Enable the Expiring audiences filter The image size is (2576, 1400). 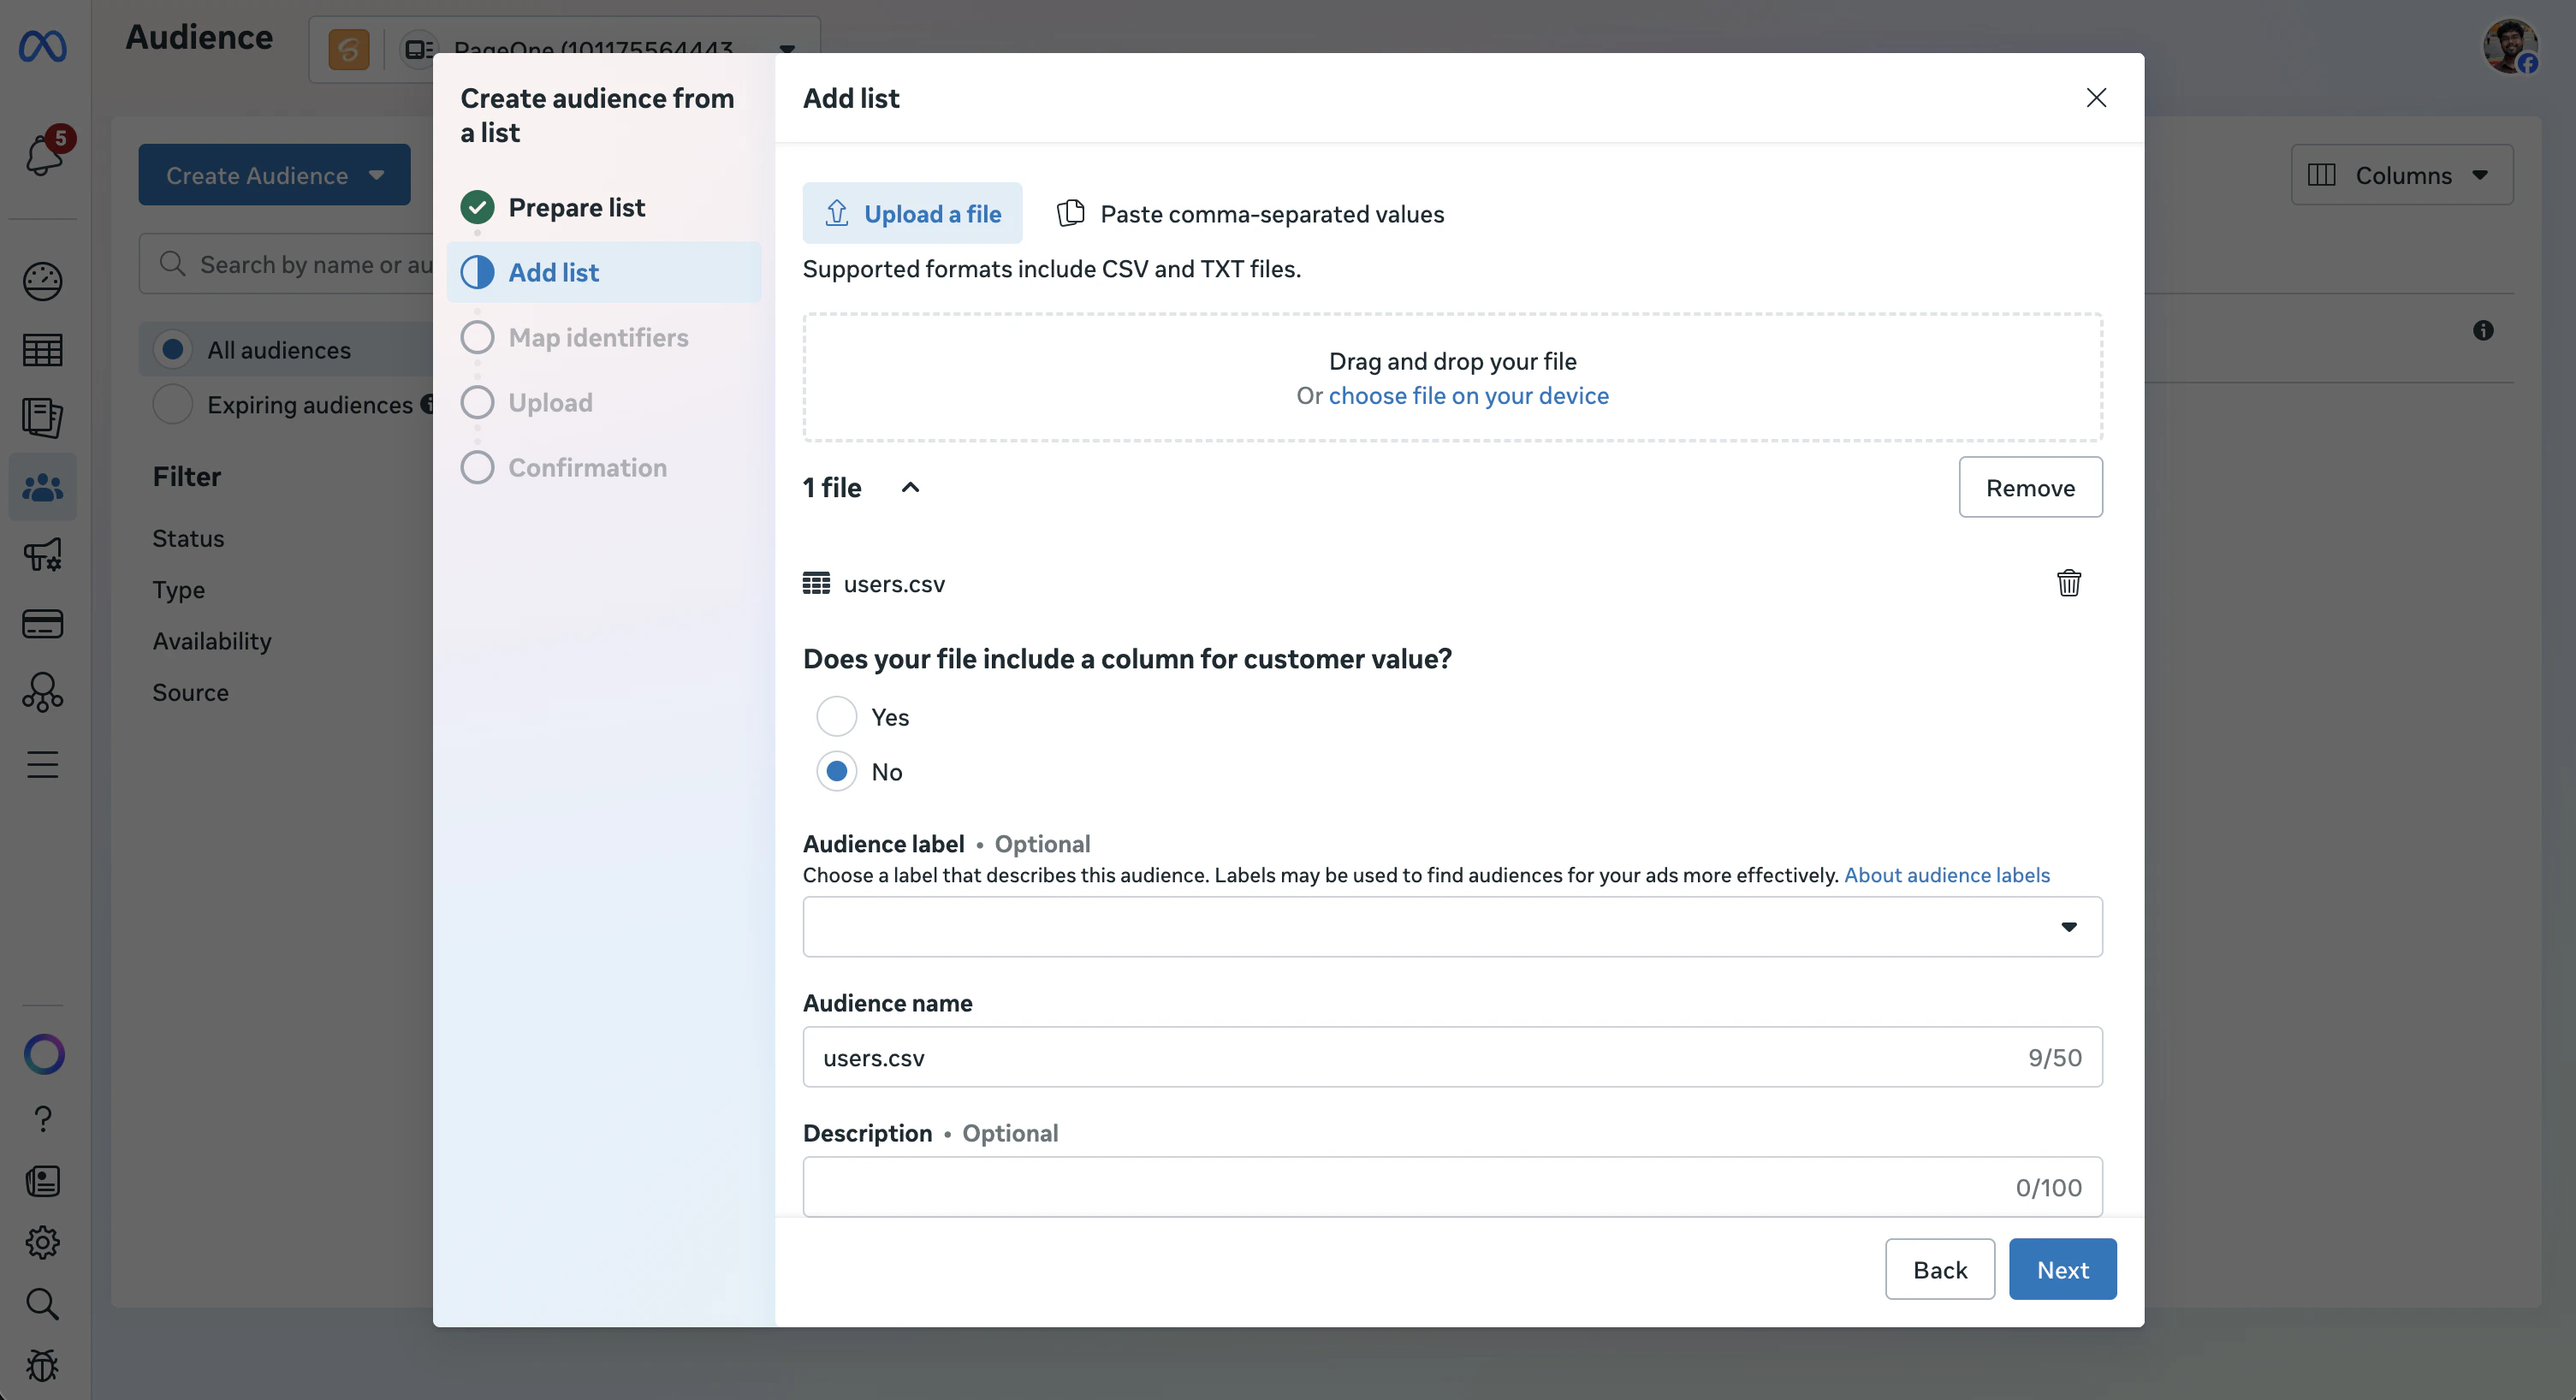(x=172, y=404)
